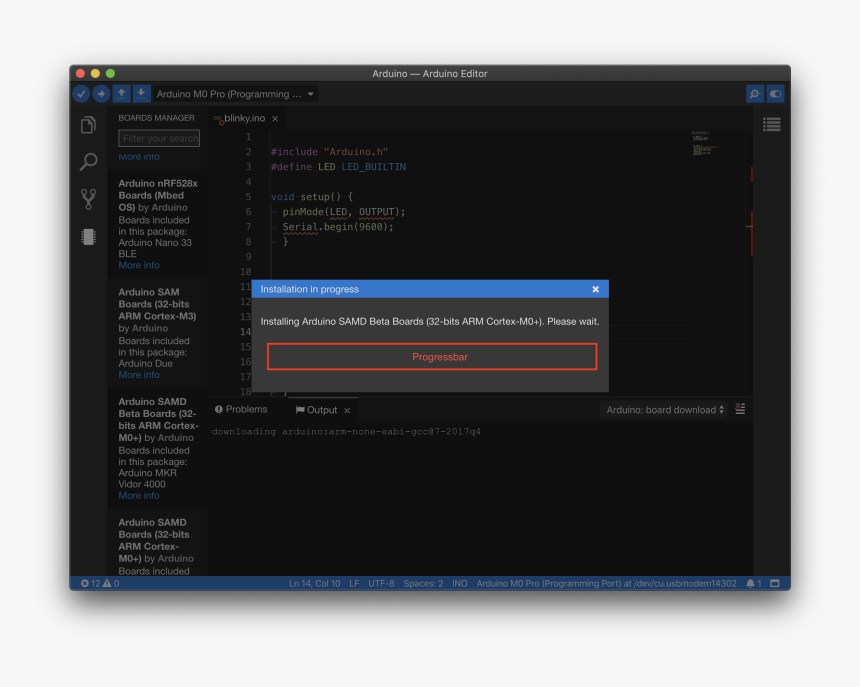The height and width of the screenshot is (687, 860).
Task: Close the Installation in progress dialog
Action: [x=596, y=289]
